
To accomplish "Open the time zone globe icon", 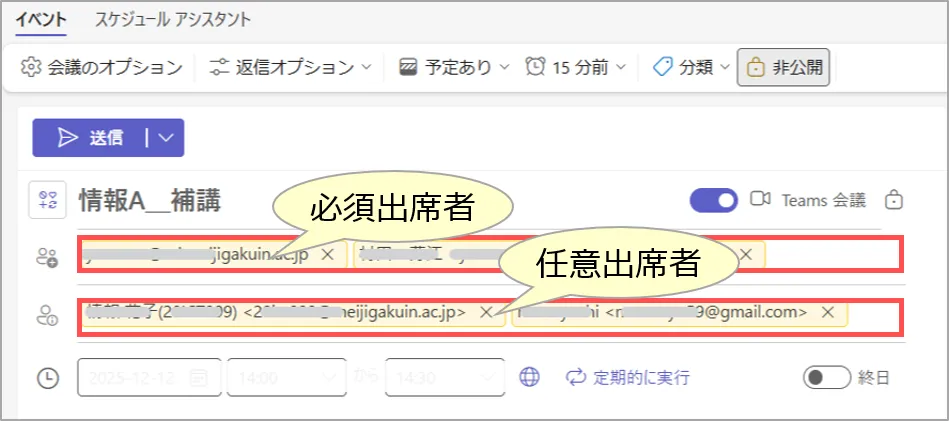I will 530,377.
